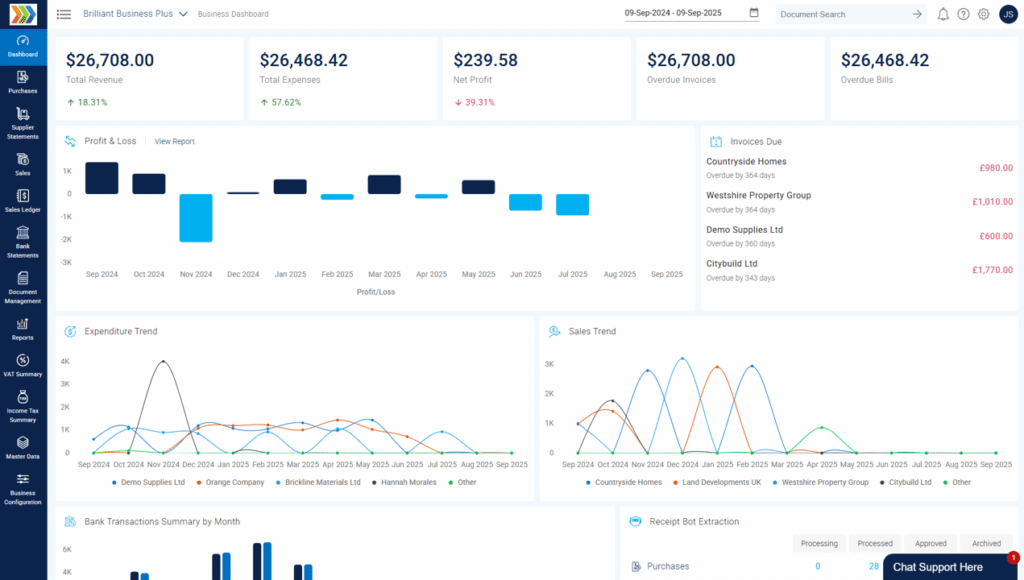Open Supplier Statements from sidebar
1024x580 pixels.
(23, 123)
